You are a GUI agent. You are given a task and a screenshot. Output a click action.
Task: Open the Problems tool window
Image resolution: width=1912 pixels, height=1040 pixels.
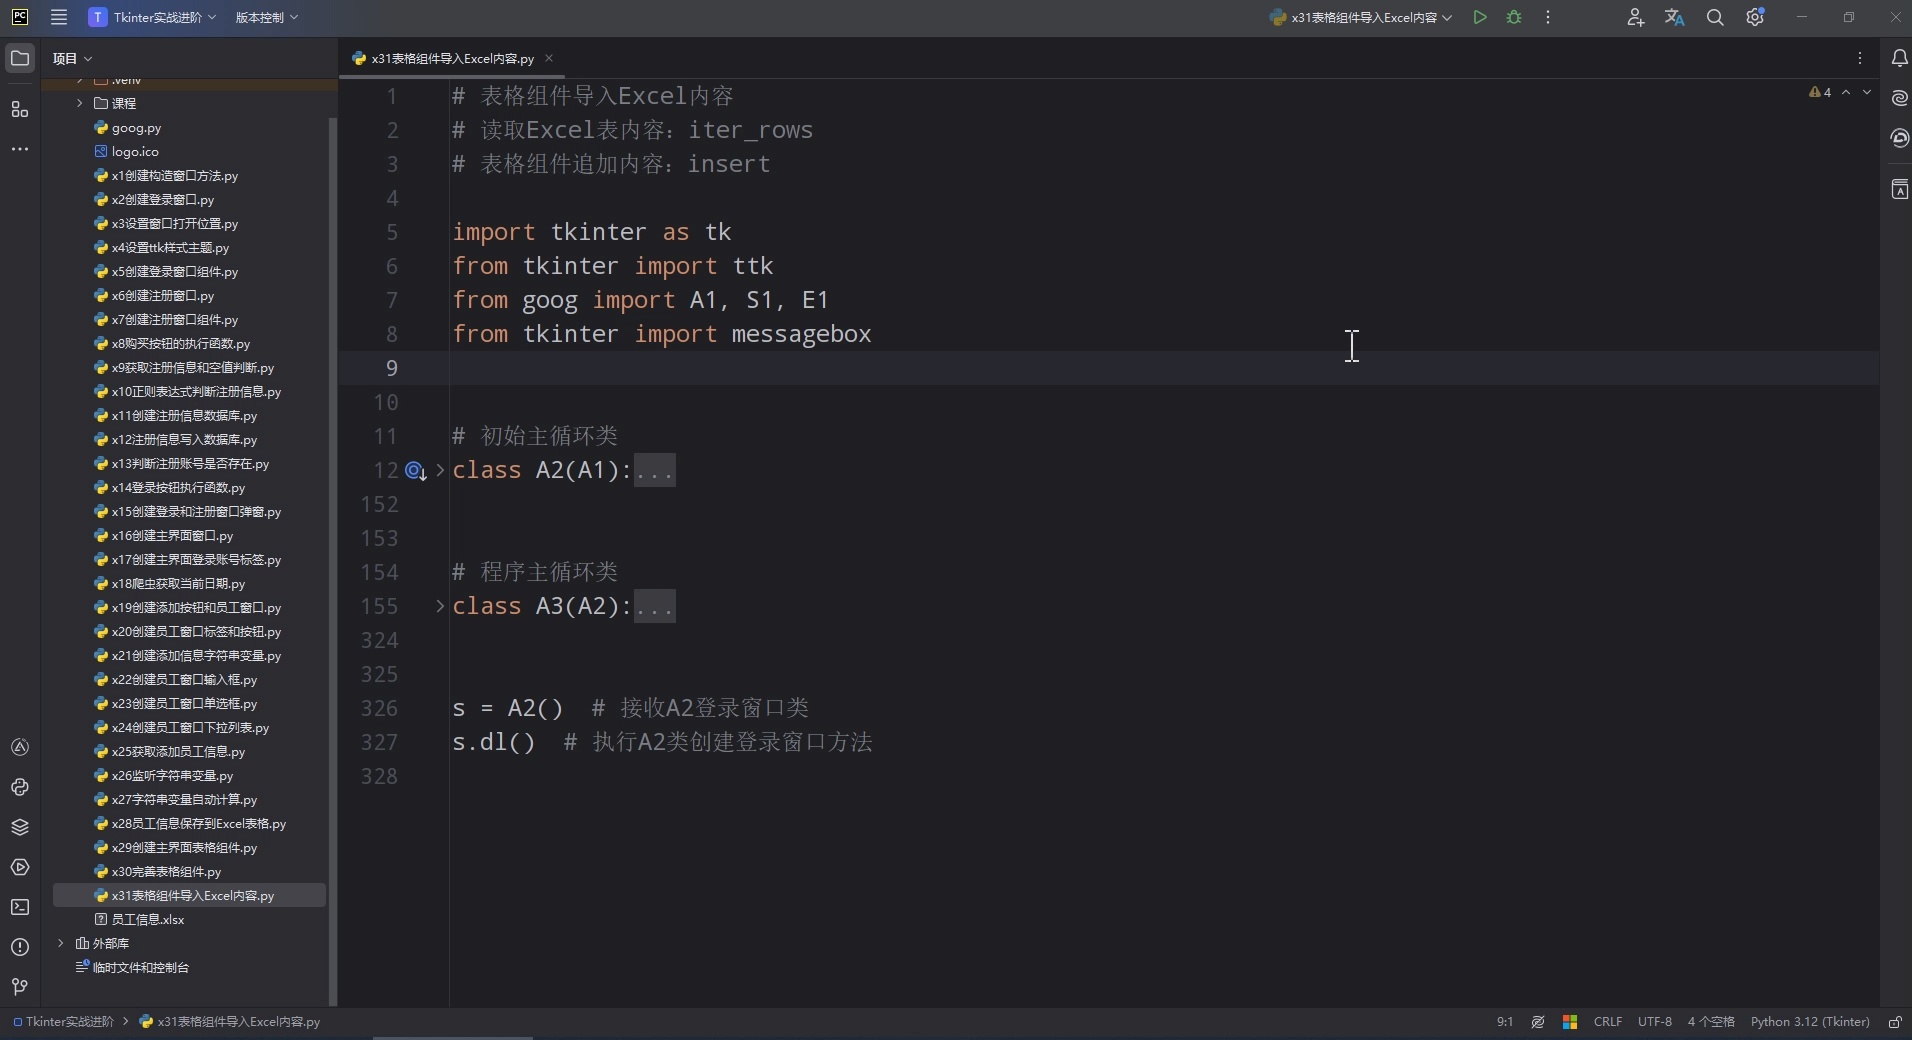coord(20,947)
